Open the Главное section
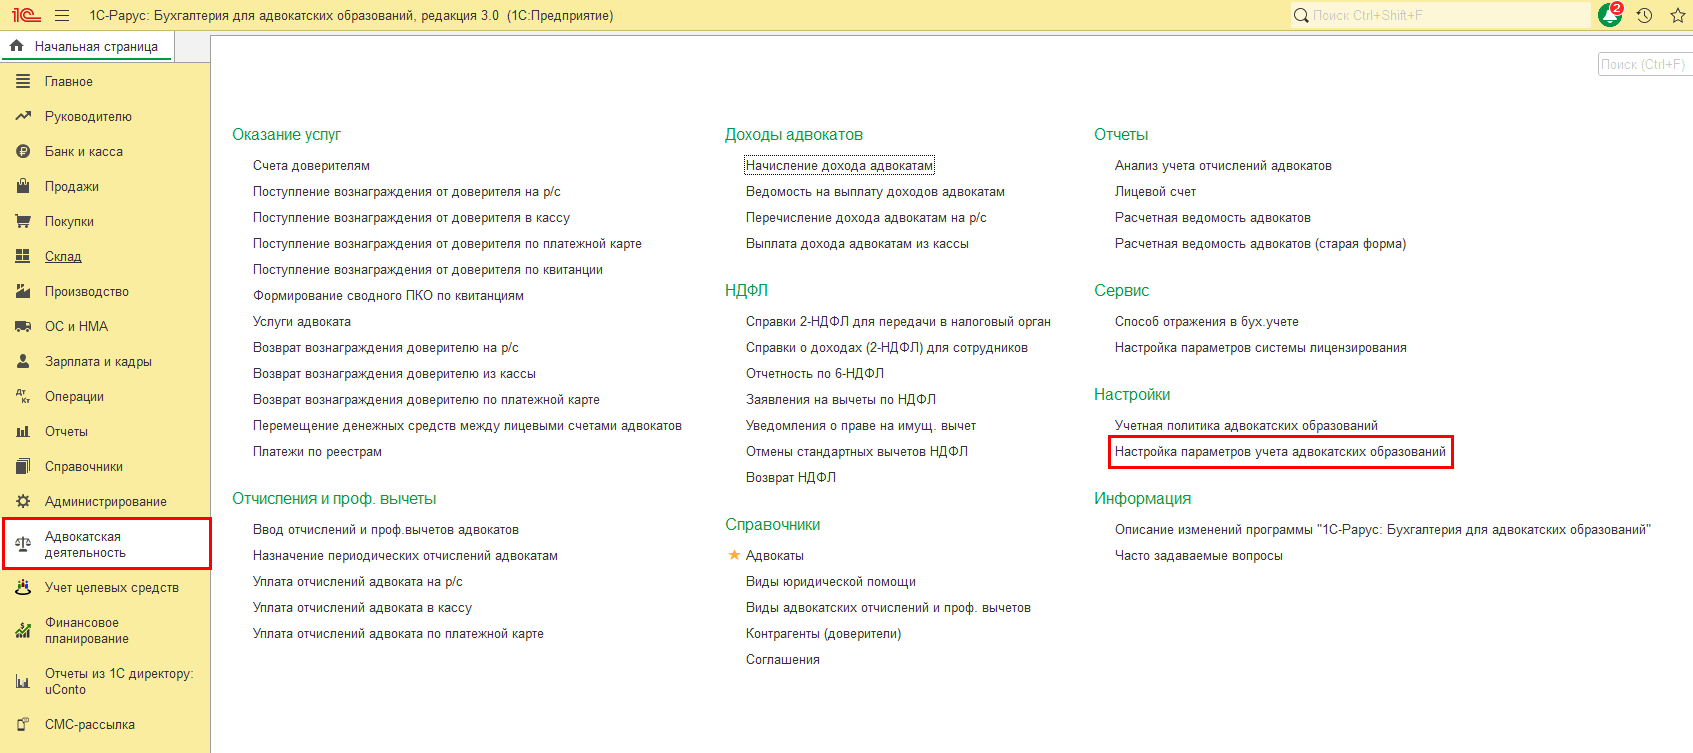This screenshot has height=753, width=1693. [x=69, y=81]
